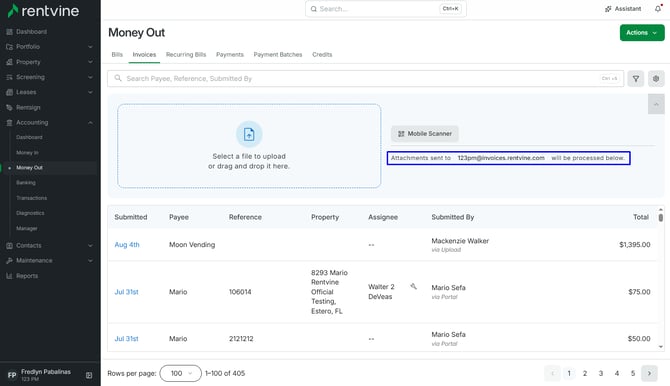Sort by the Submitted column header
Screen dimensions: 670x386
pos(131,217)
